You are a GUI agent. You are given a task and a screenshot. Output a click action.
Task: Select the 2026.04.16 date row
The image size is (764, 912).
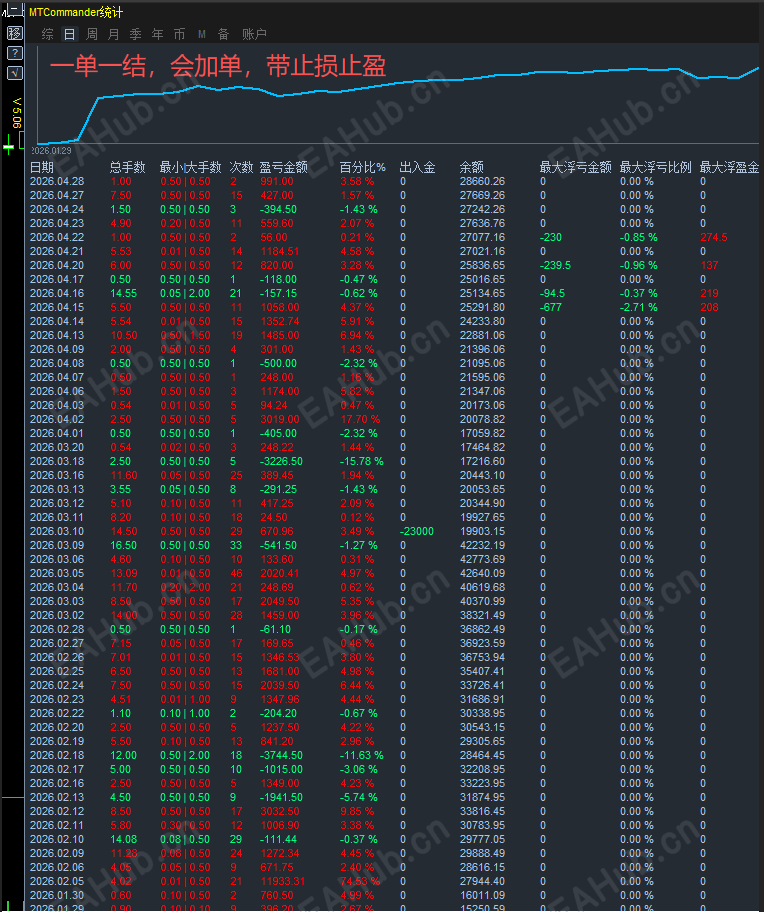point(57,293)
